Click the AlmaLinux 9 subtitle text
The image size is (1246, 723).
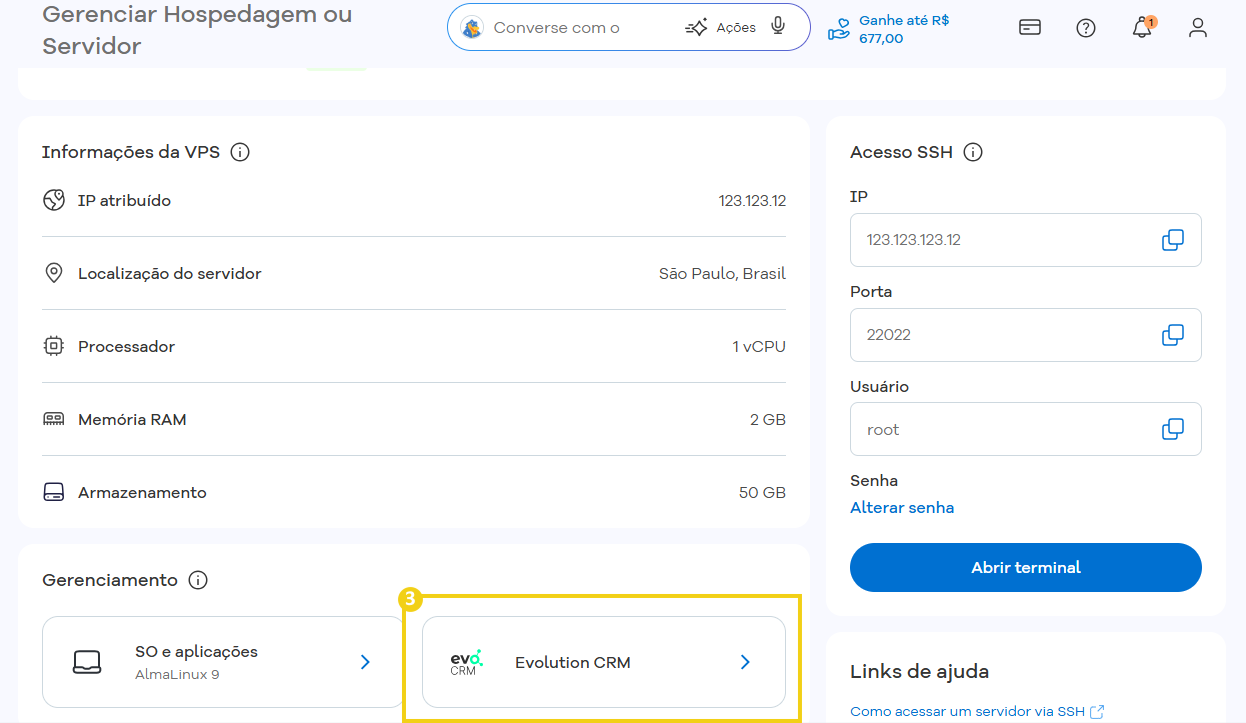point(177,674)
